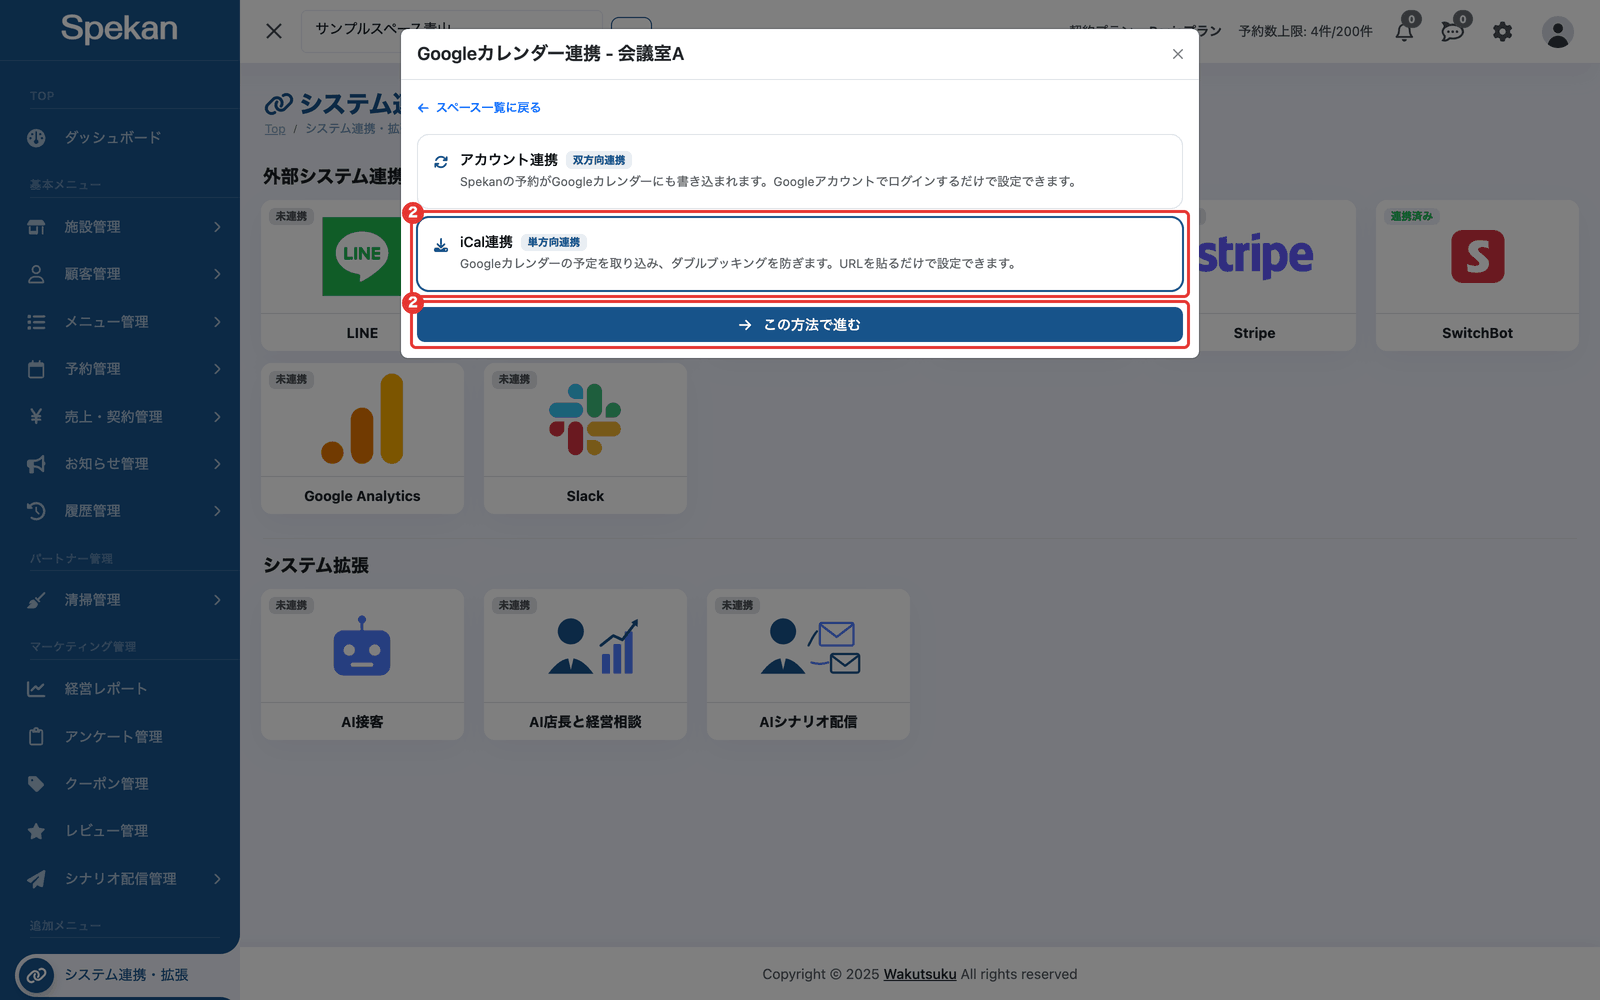Viewport: 1600px width, 1000px height.
Task: Click the お知らせ管理 megaphone icon
Action: click(36, 464)
